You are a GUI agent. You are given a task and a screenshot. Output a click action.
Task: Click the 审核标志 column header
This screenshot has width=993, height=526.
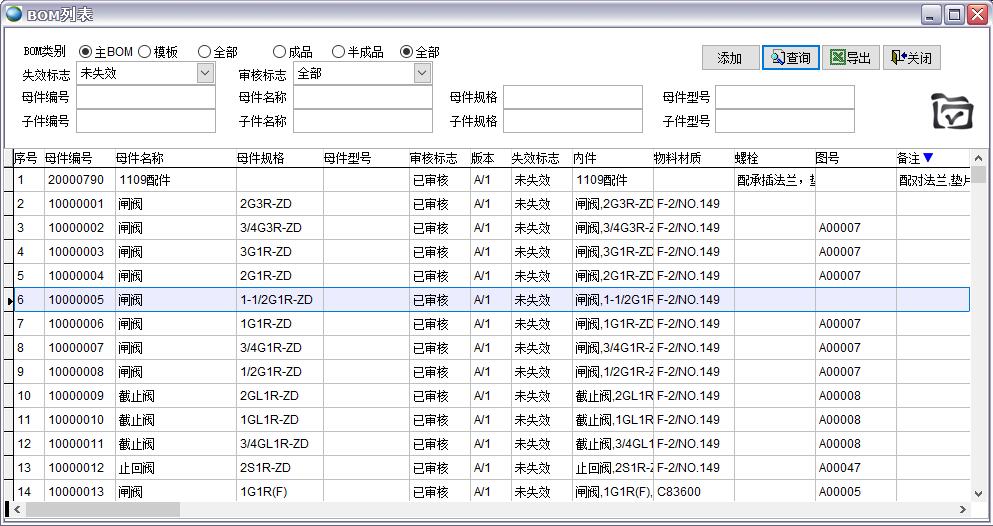coord(433,158)
